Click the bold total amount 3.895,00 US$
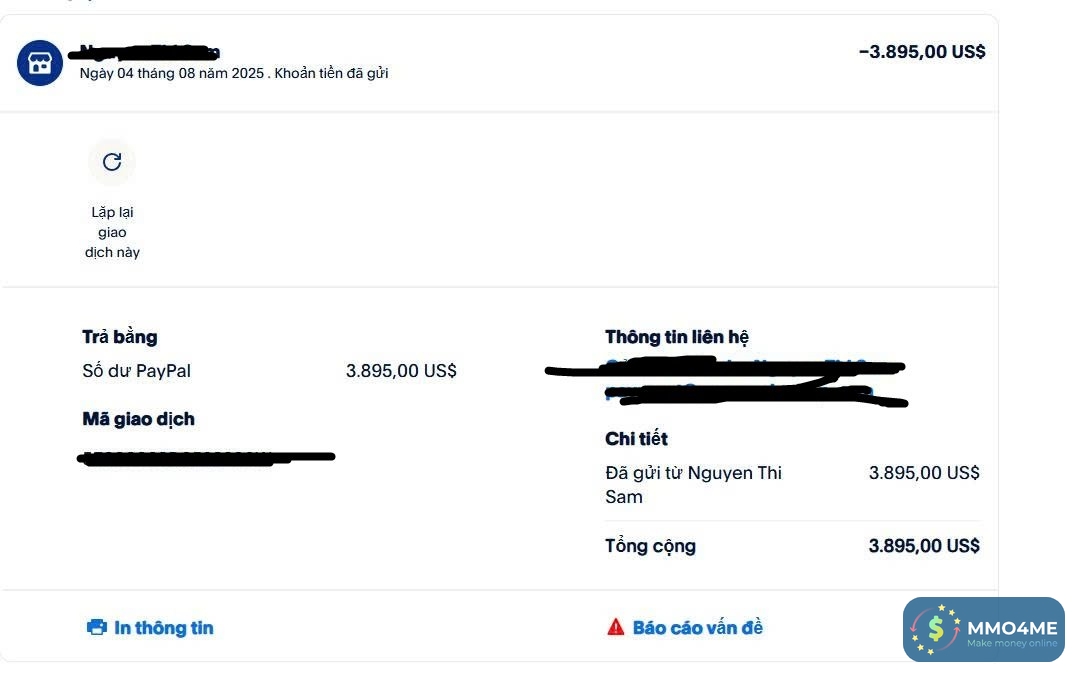The height and width of the screenshot is (675, 1084). (x=924, y=546)
